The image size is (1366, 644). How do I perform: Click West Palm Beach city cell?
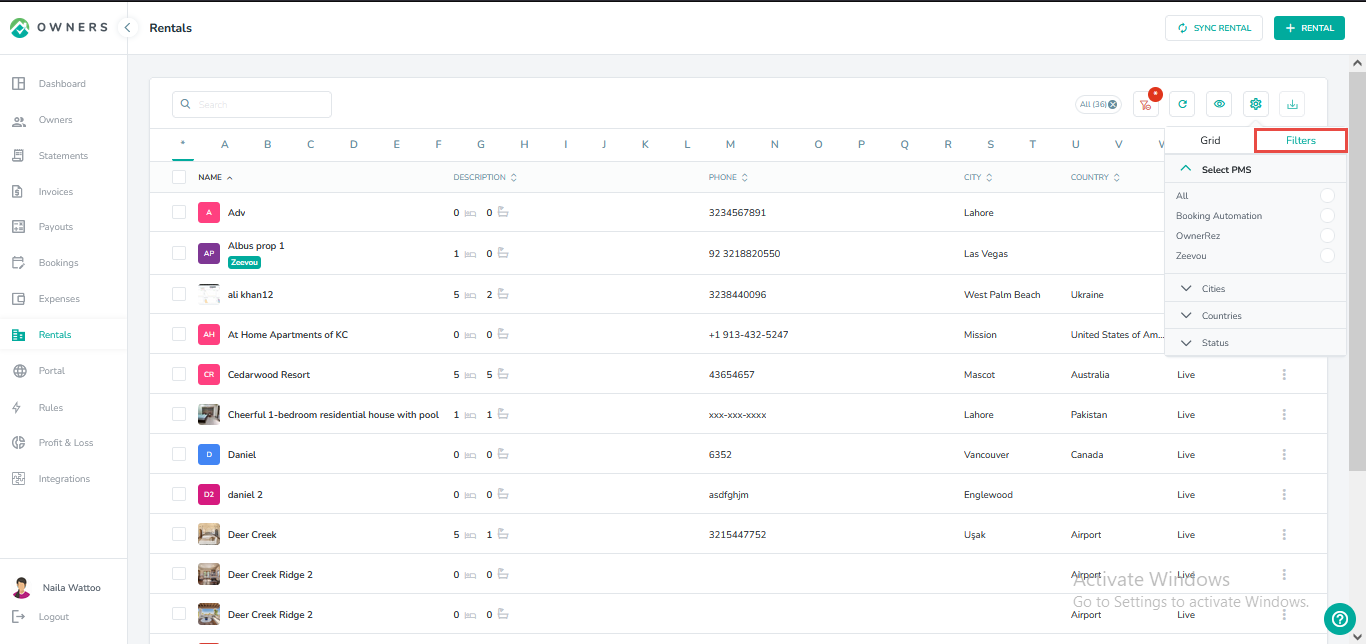[x=1002, y=295]
